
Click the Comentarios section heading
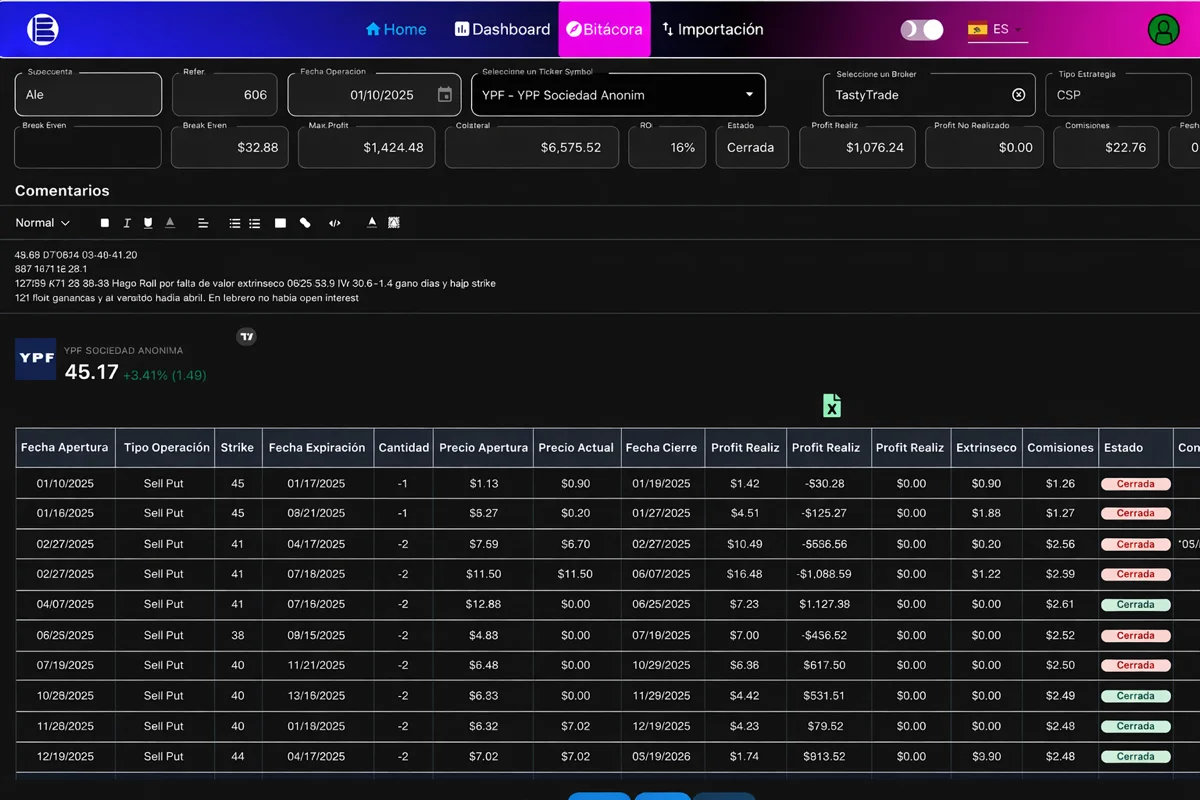62,190
